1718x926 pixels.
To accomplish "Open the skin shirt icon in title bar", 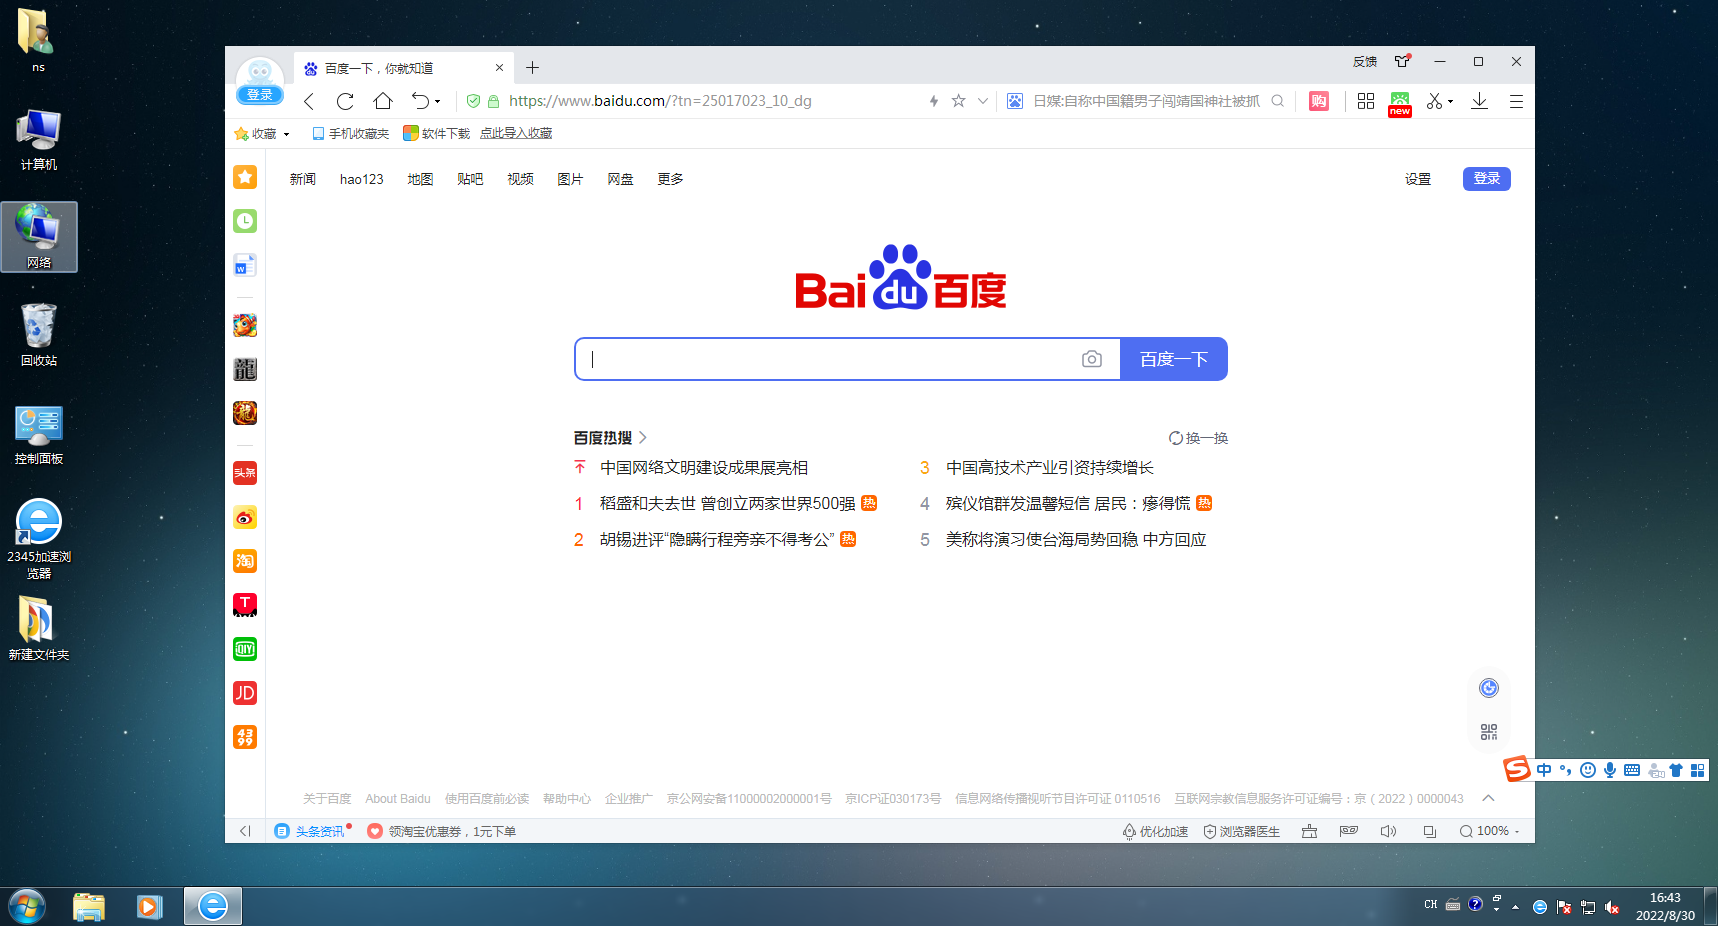I will click(1403, 61).
